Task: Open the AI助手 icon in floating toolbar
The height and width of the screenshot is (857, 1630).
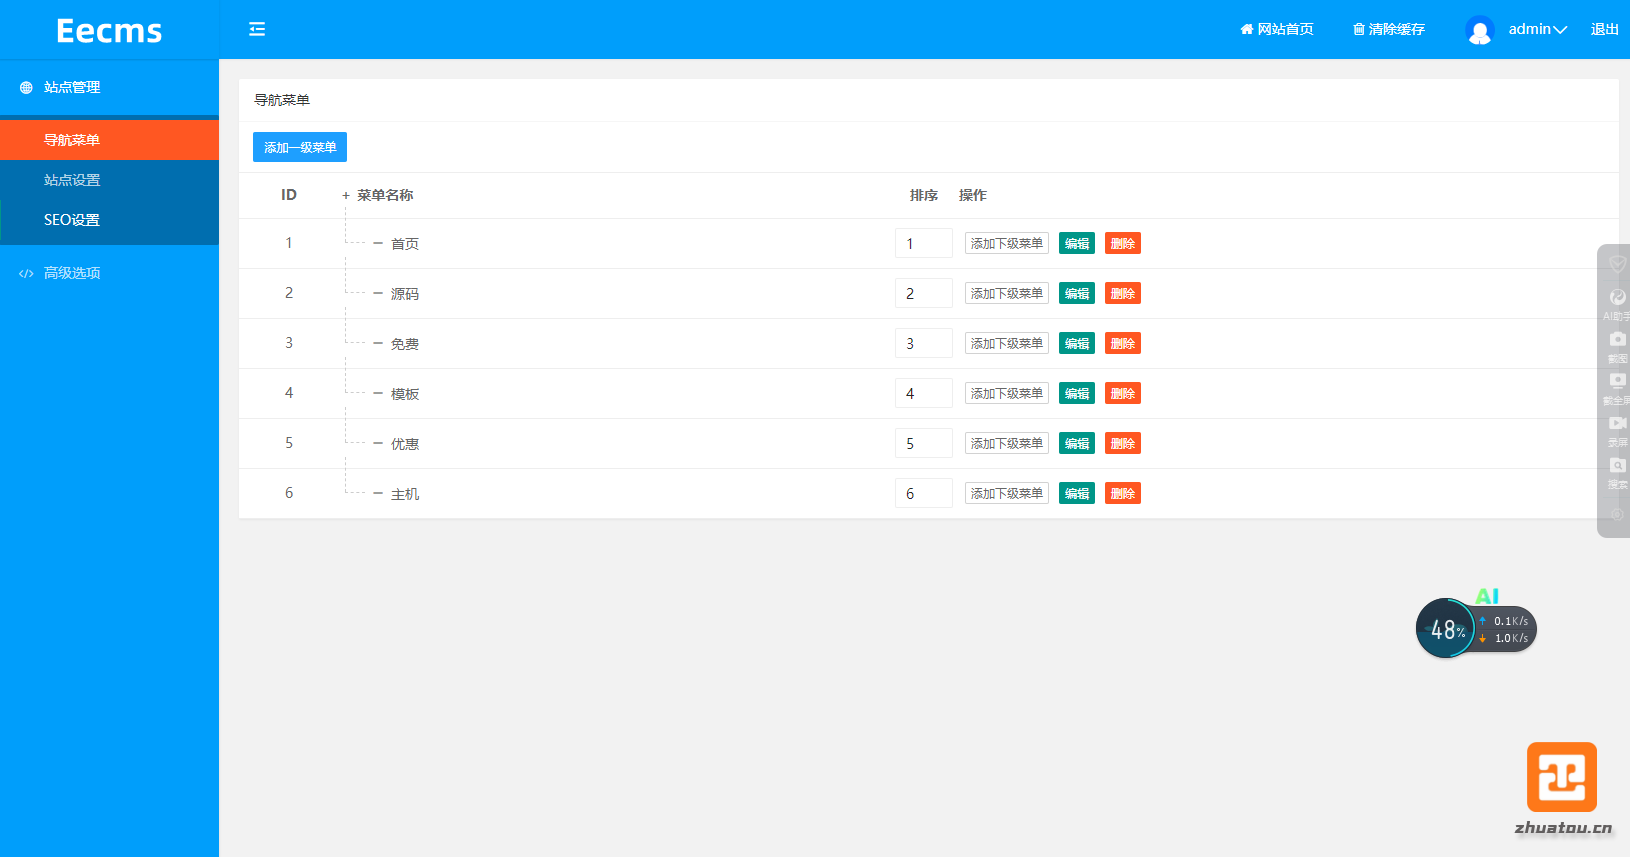Action: [x=1617, y=298]
